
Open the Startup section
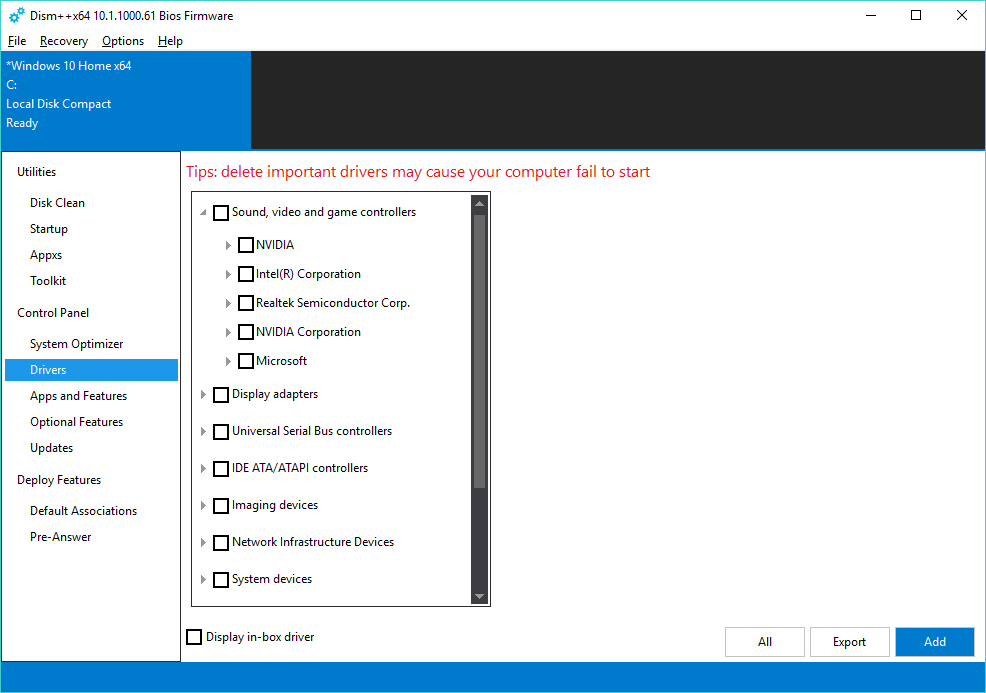pyautogui.click(x=48, y=229)
